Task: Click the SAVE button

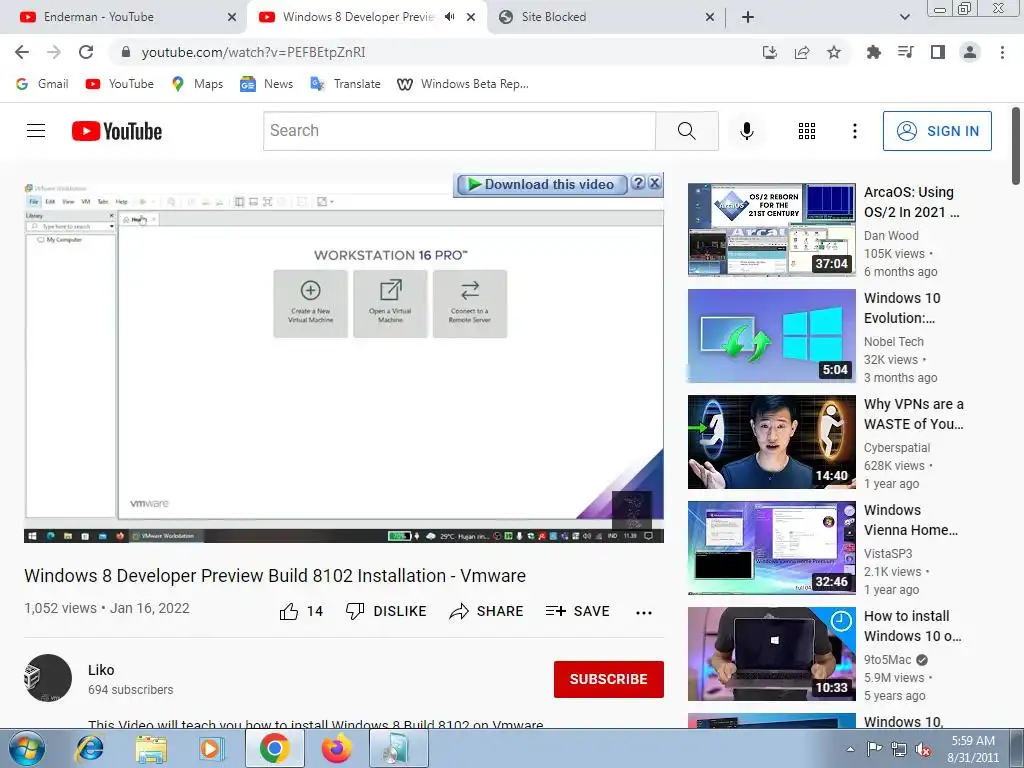Action: click(x=577, y=611)
